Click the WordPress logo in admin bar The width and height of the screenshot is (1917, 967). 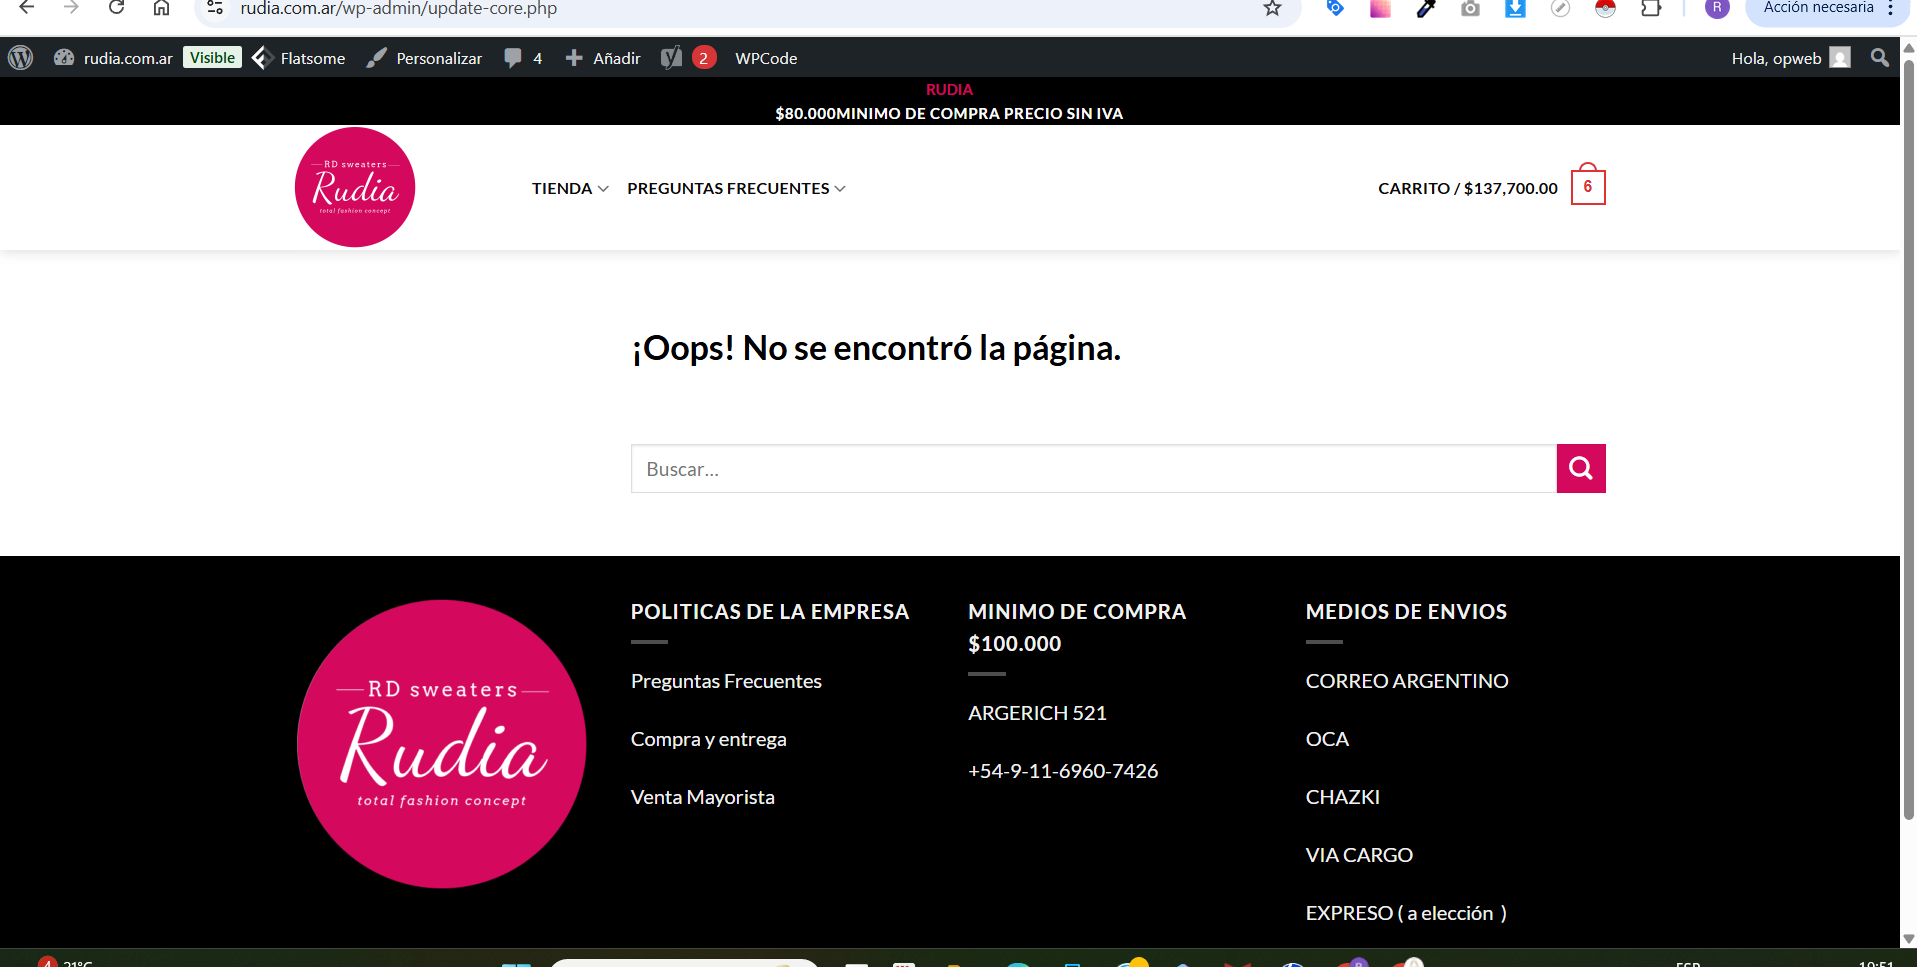21,58
